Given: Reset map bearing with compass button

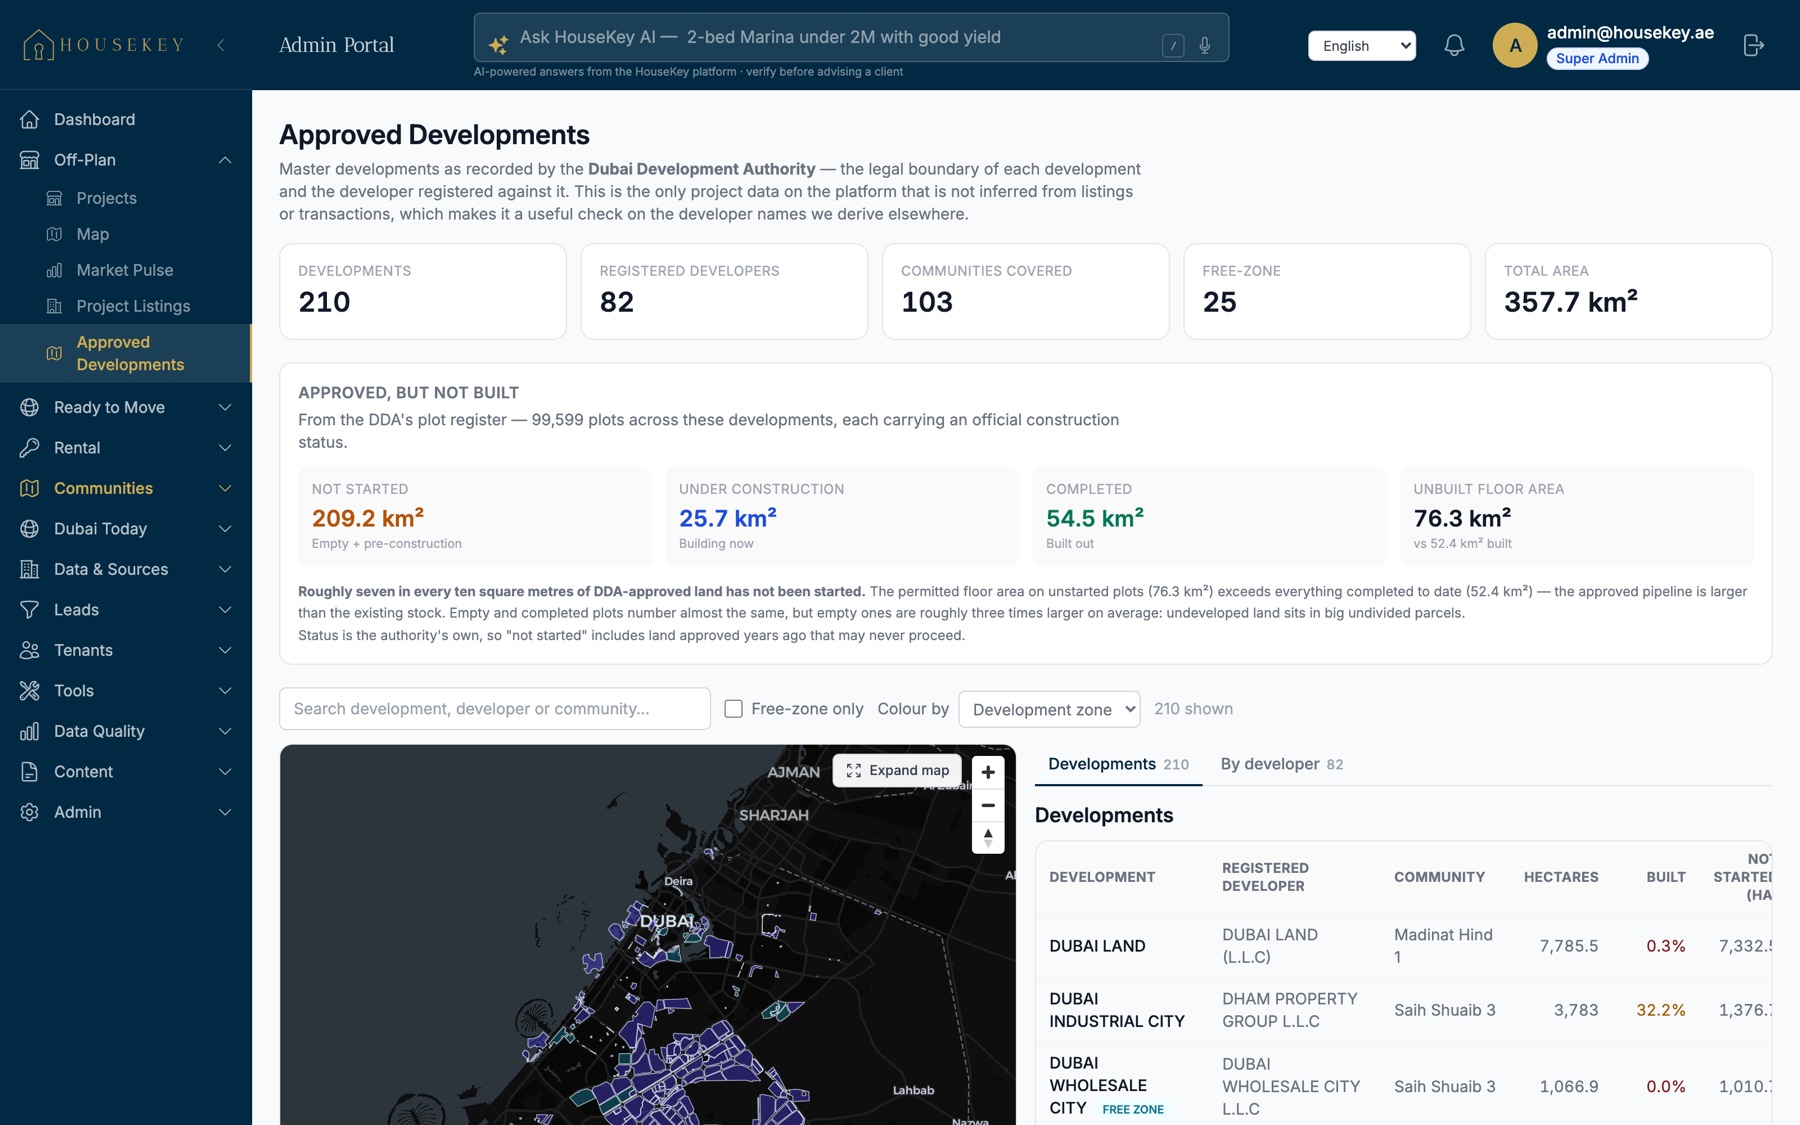Looking at the screenshot, I should [x=988, y=838].
